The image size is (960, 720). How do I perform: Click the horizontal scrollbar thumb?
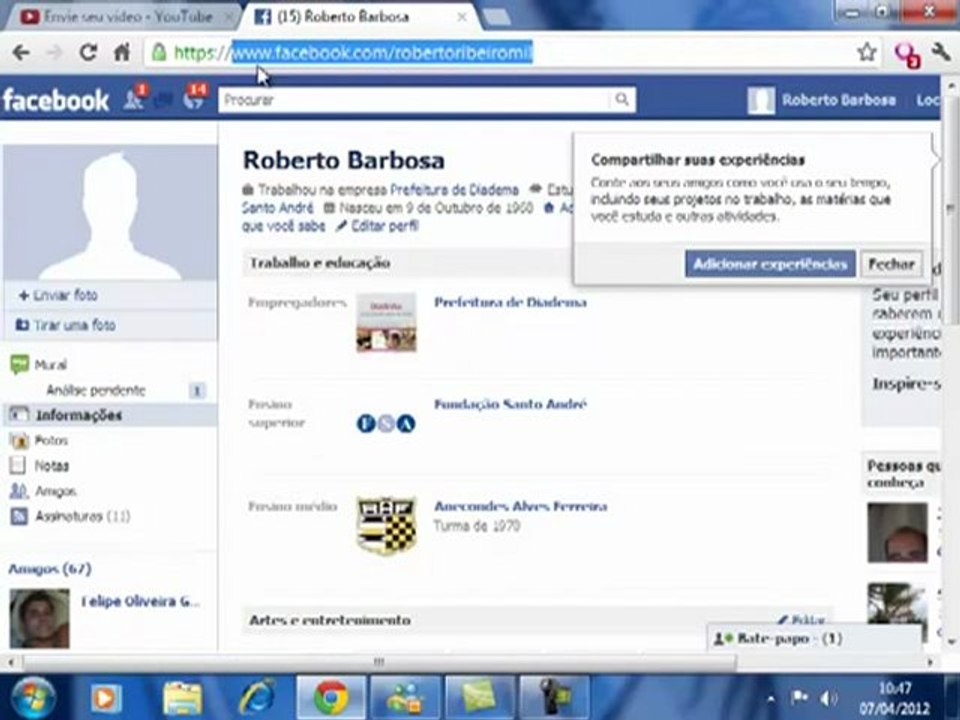click(380, 662)
